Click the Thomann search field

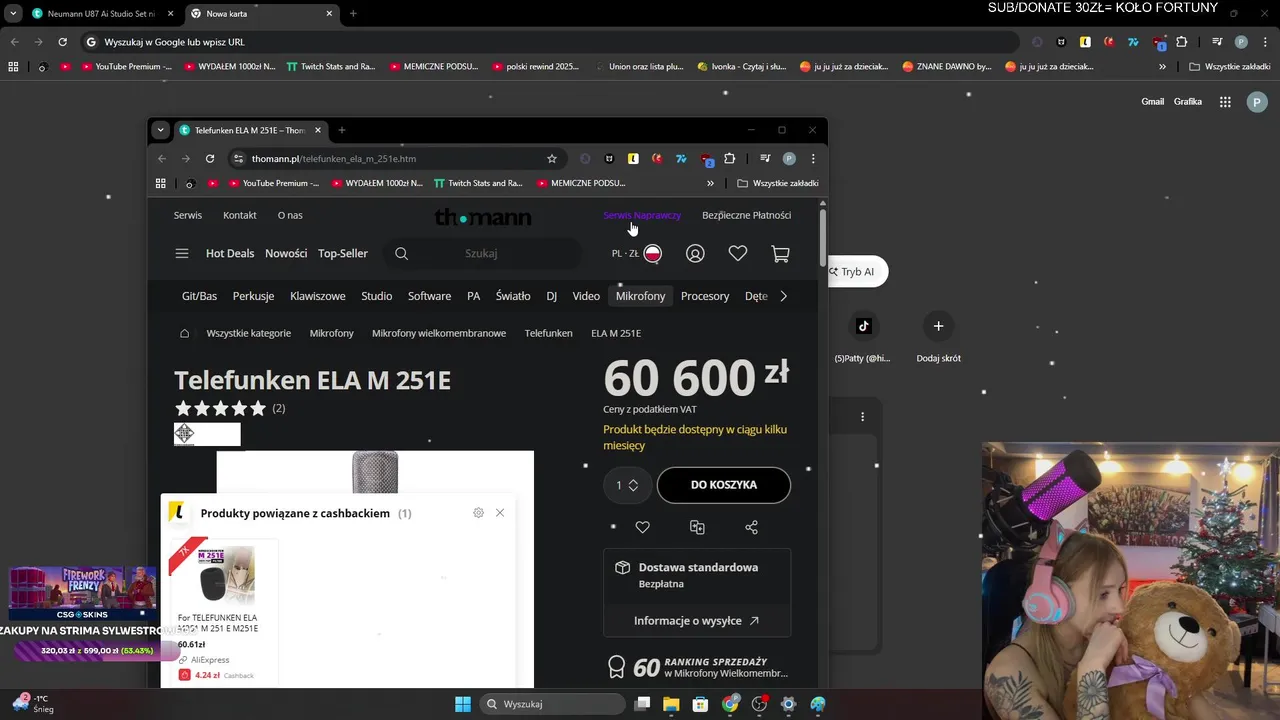coord(481,254)
